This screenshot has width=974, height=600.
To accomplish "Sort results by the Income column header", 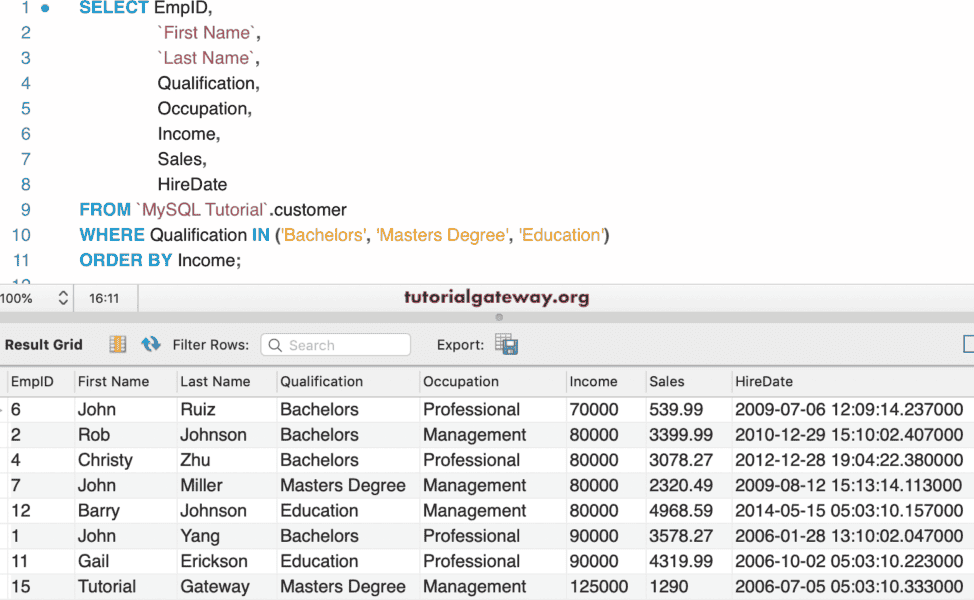I will point(593,381).
